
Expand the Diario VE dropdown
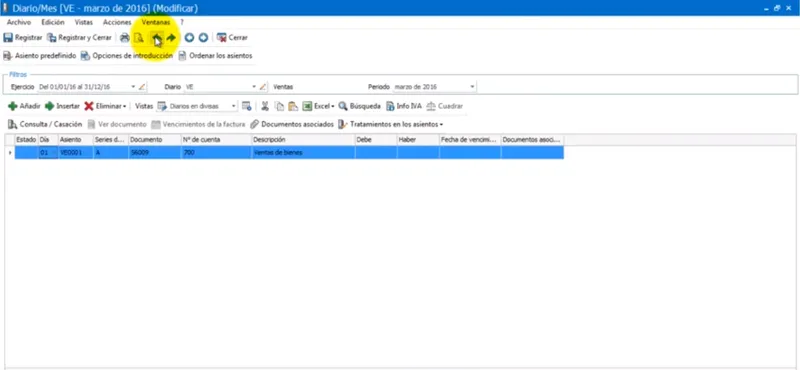254,87
